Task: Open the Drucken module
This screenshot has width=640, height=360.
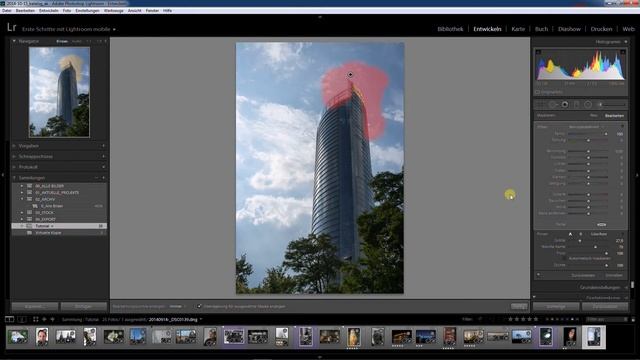Action: click(x=601, y=29)
